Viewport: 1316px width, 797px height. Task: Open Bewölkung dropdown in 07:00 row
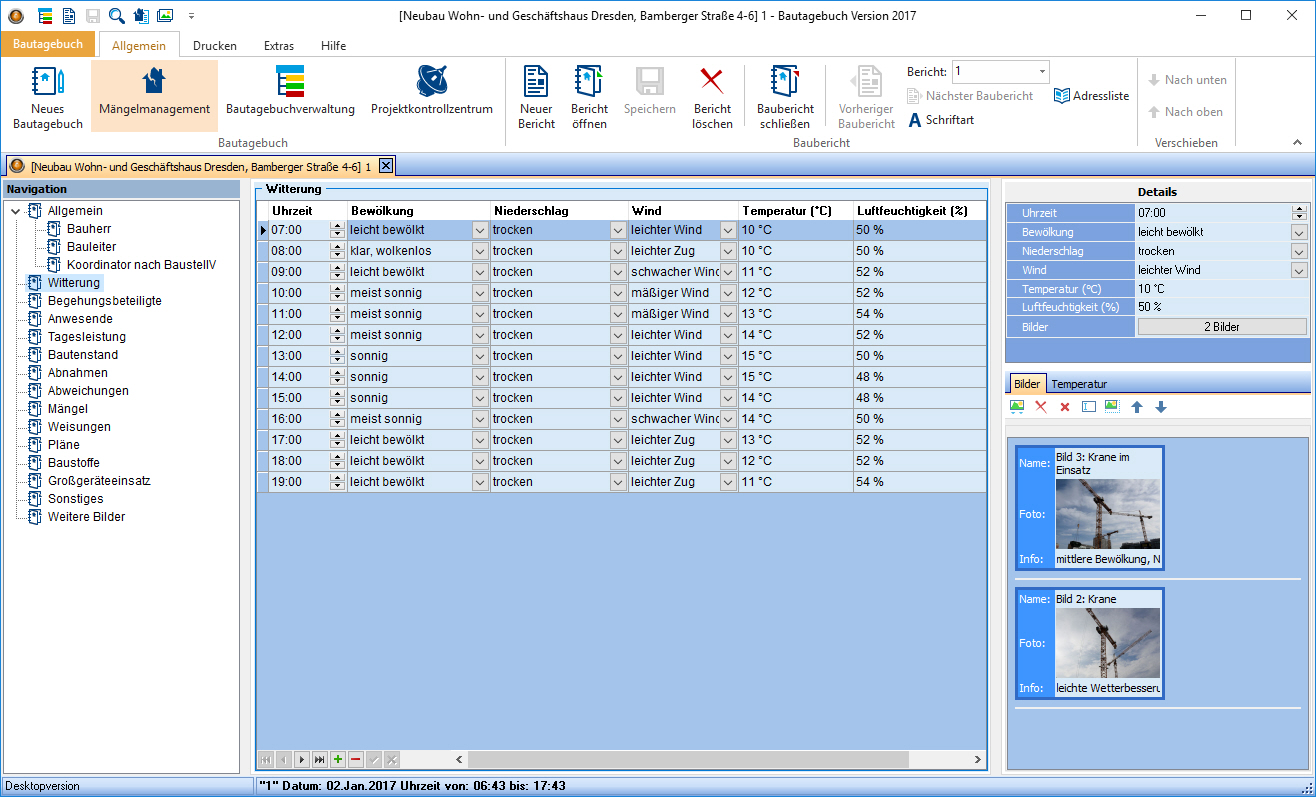[479, 230]
